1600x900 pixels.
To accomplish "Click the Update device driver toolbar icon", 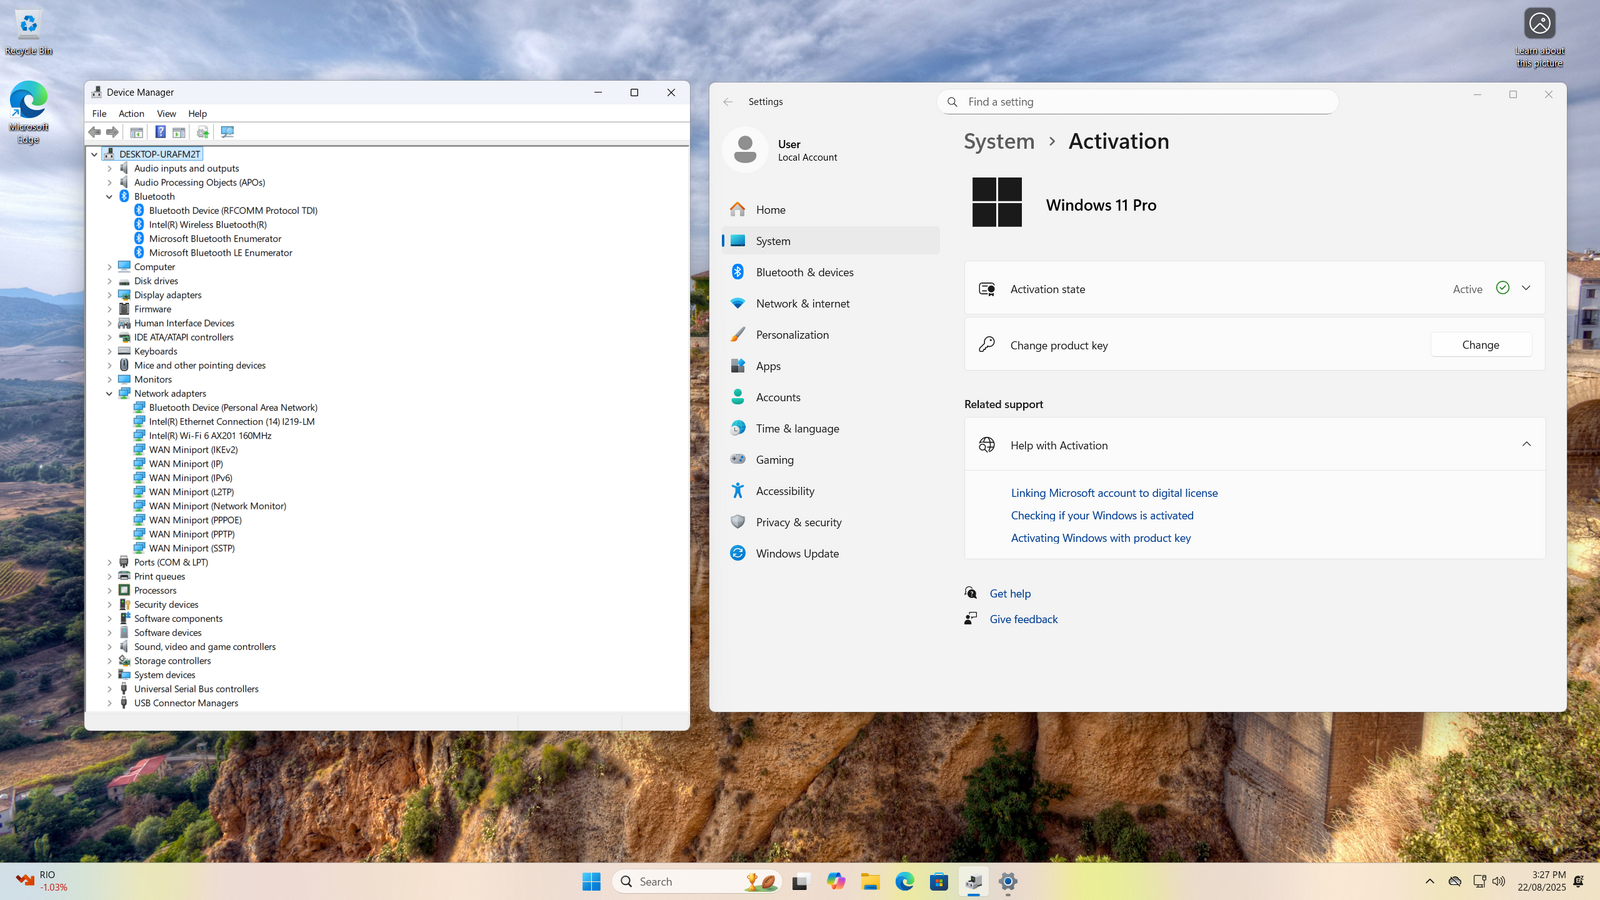I will (203, 132).
